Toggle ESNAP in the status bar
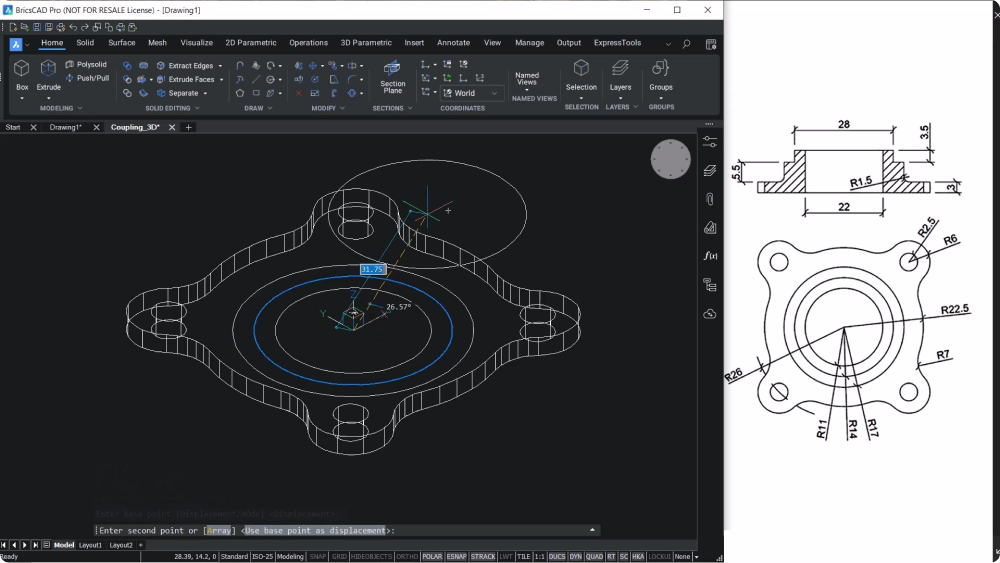The height and width of the screenshot is (563, 1000). [457, 556]
